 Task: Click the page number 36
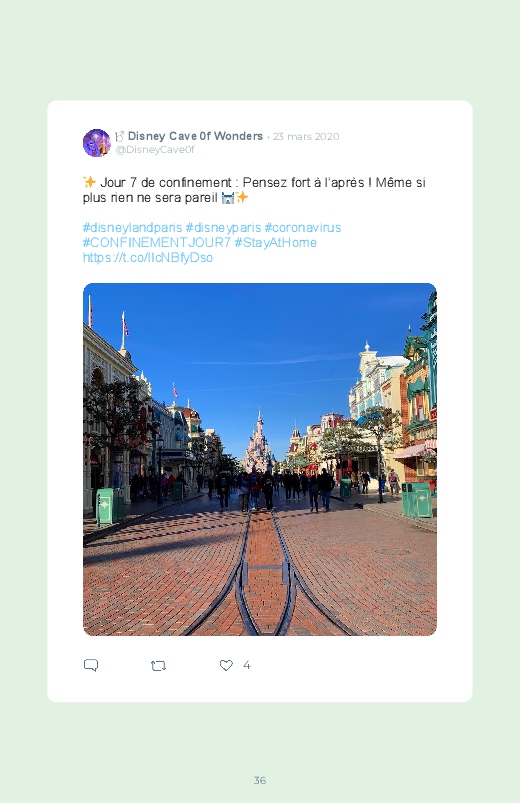(x=260, y=780)
